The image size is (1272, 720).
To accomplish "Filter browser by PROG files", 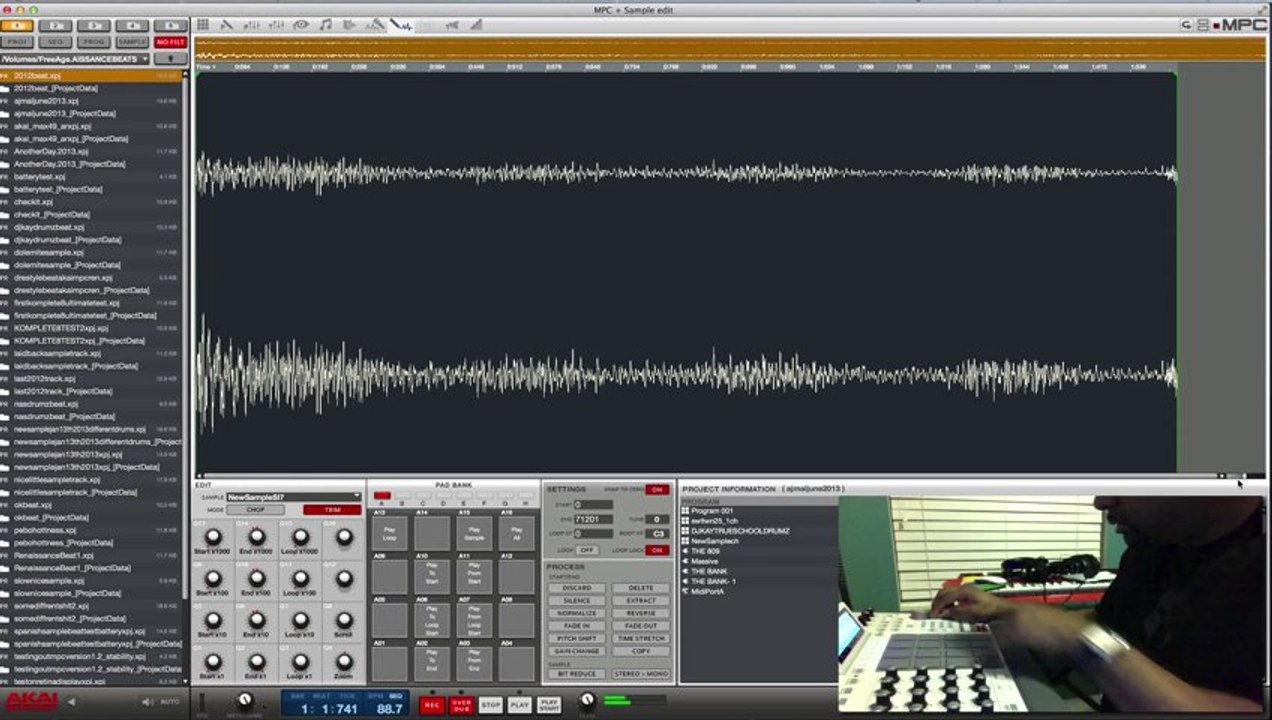I will (94, 42).
